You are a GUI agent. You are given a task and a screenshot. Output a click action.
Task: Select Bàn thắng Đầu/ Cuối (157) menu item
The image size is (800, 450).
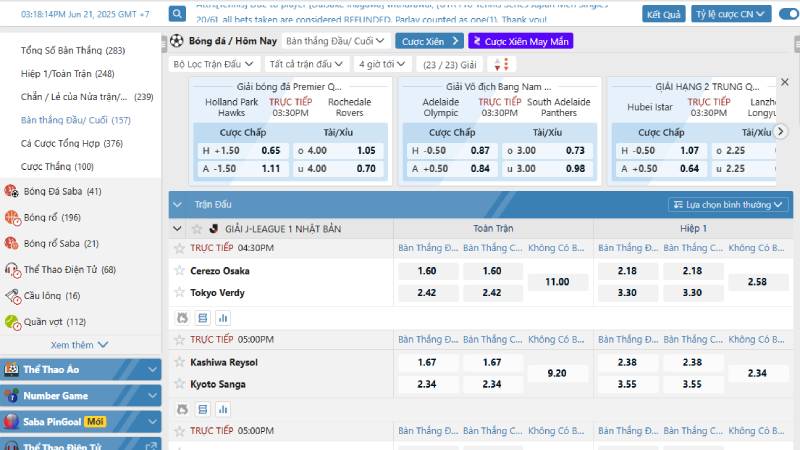pyautogui.click(x=76, y=120)
